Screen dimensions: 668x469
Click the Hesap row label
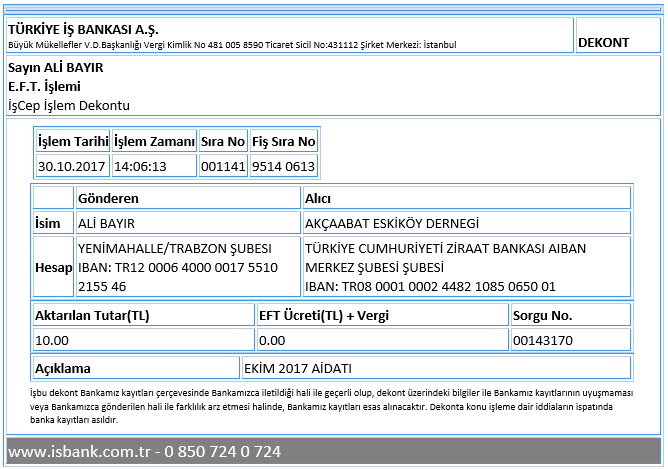54,268
